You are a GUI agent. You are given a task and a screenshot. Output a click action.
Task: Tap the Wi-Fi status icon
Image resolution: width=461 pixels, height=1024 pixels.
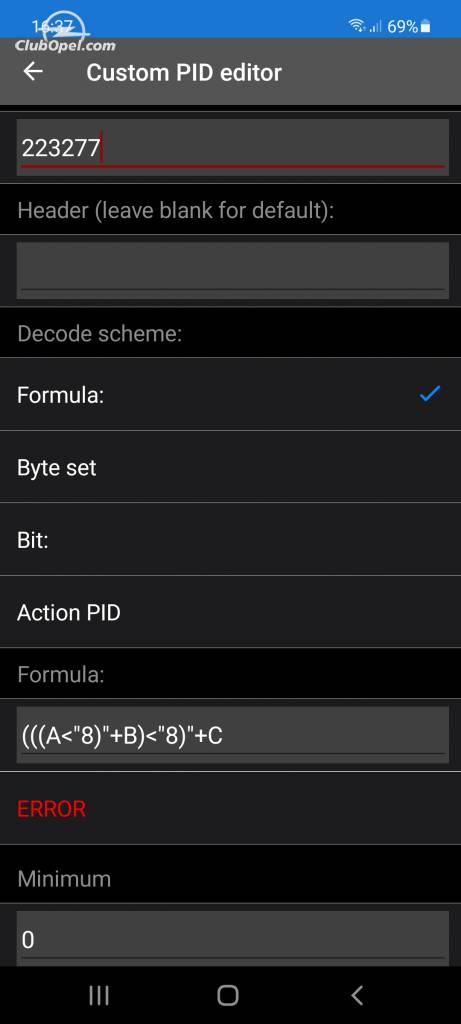(x=357, y=25)
